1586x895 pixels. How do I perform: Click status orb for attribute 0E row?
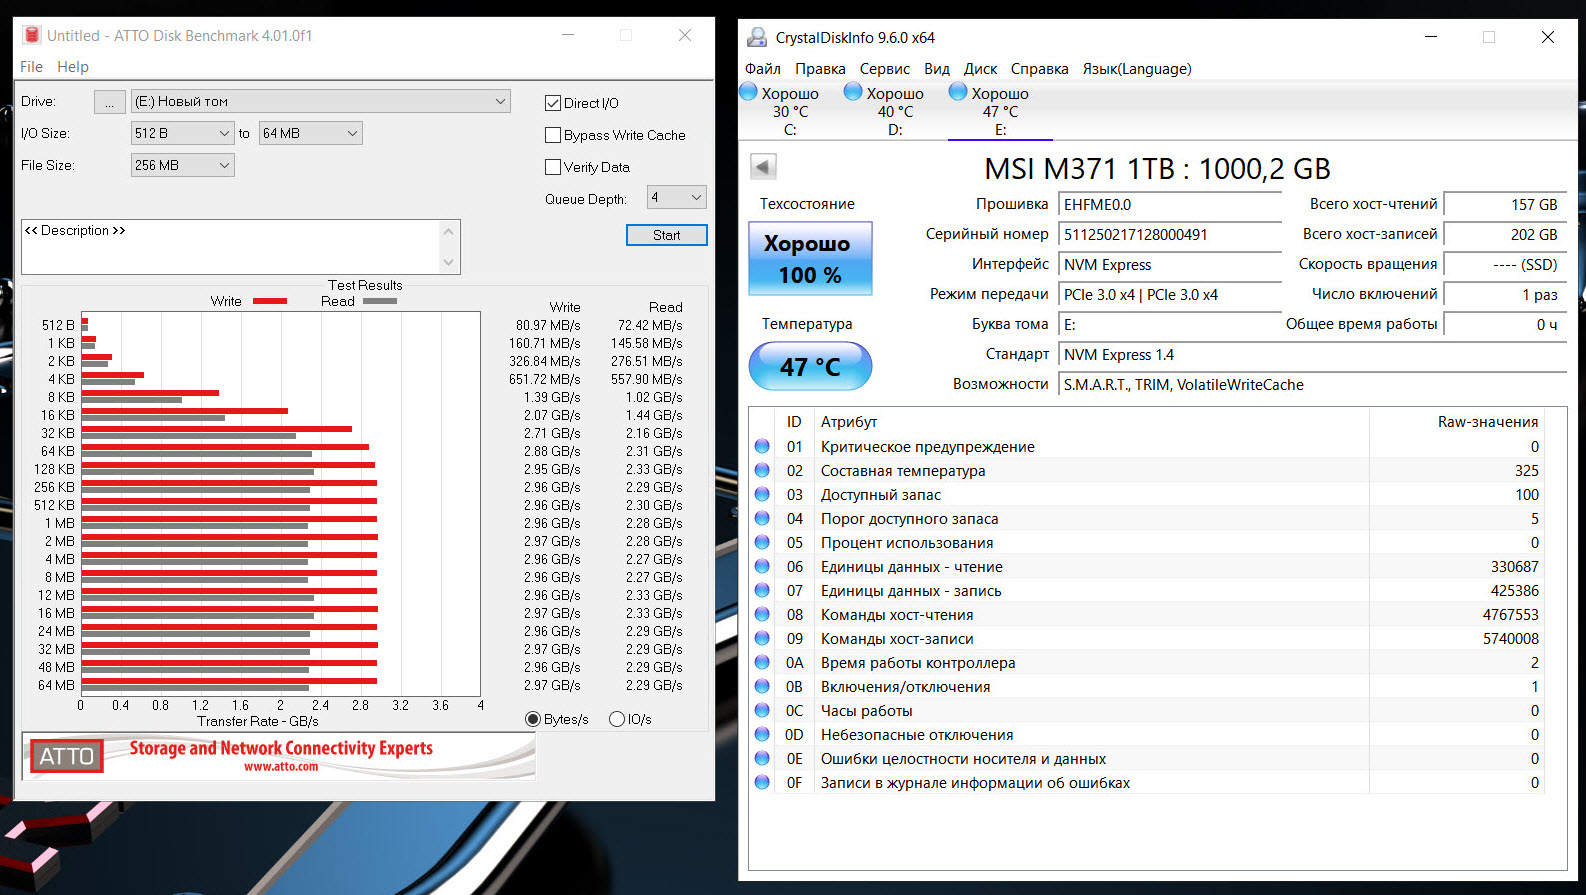pyautogui.click(x=762, y=759)
